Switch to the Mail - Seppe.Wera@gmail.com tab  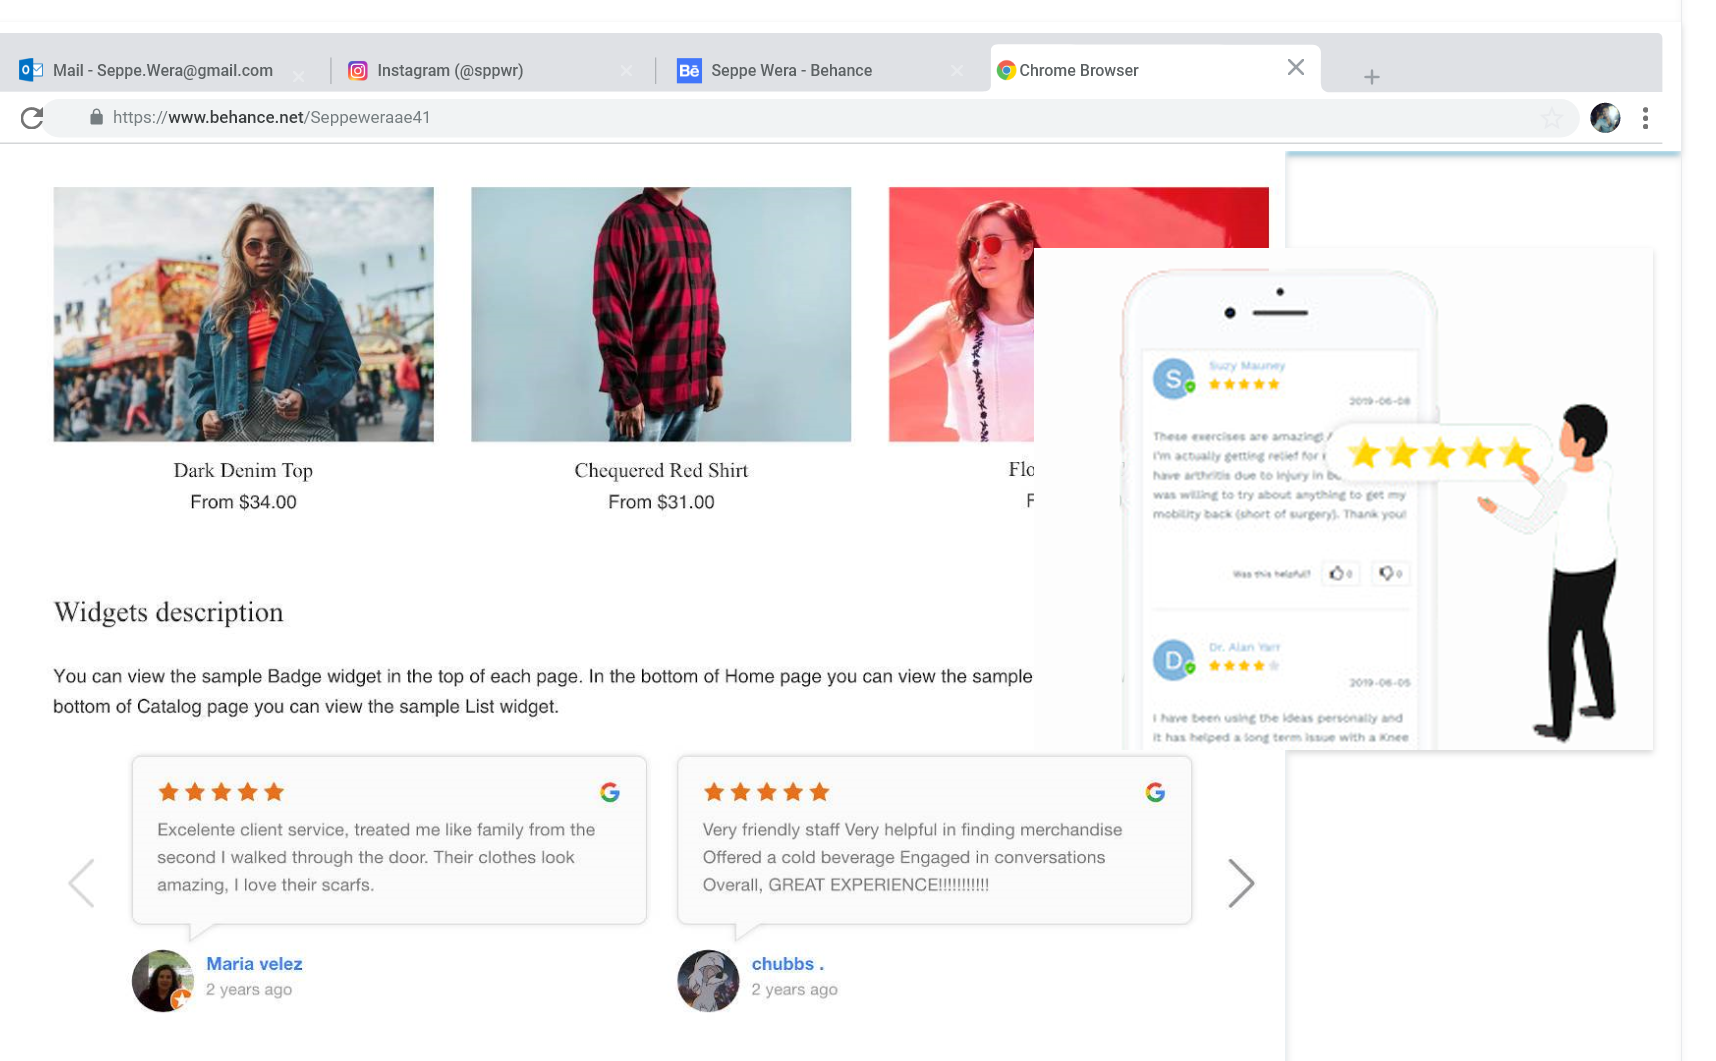click(x=162, y=70)
